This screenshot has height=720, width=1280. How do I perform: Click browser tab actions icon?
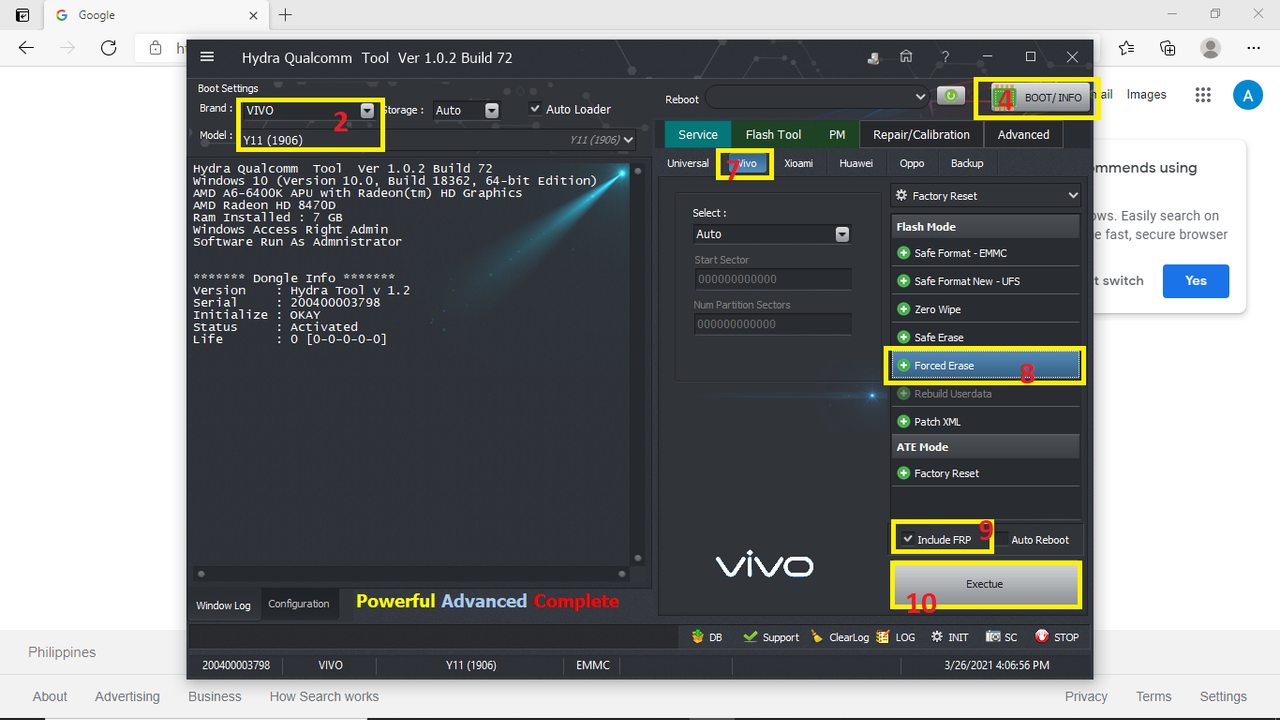point(22,15)
